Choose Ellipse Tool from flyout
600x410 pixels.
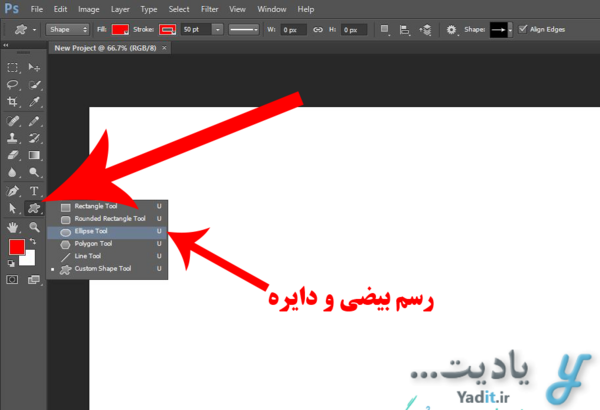pyautogui.click(x=108, y=231)
